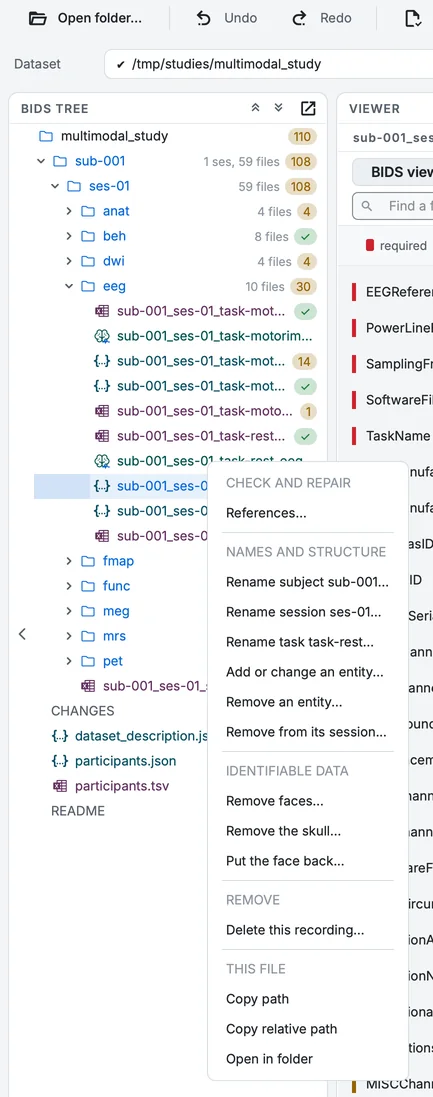The height and width of the screenshot is (1097, 433).
Task: Choose Rename subject sub-001... menu item
Action: [x=308, y=582]
